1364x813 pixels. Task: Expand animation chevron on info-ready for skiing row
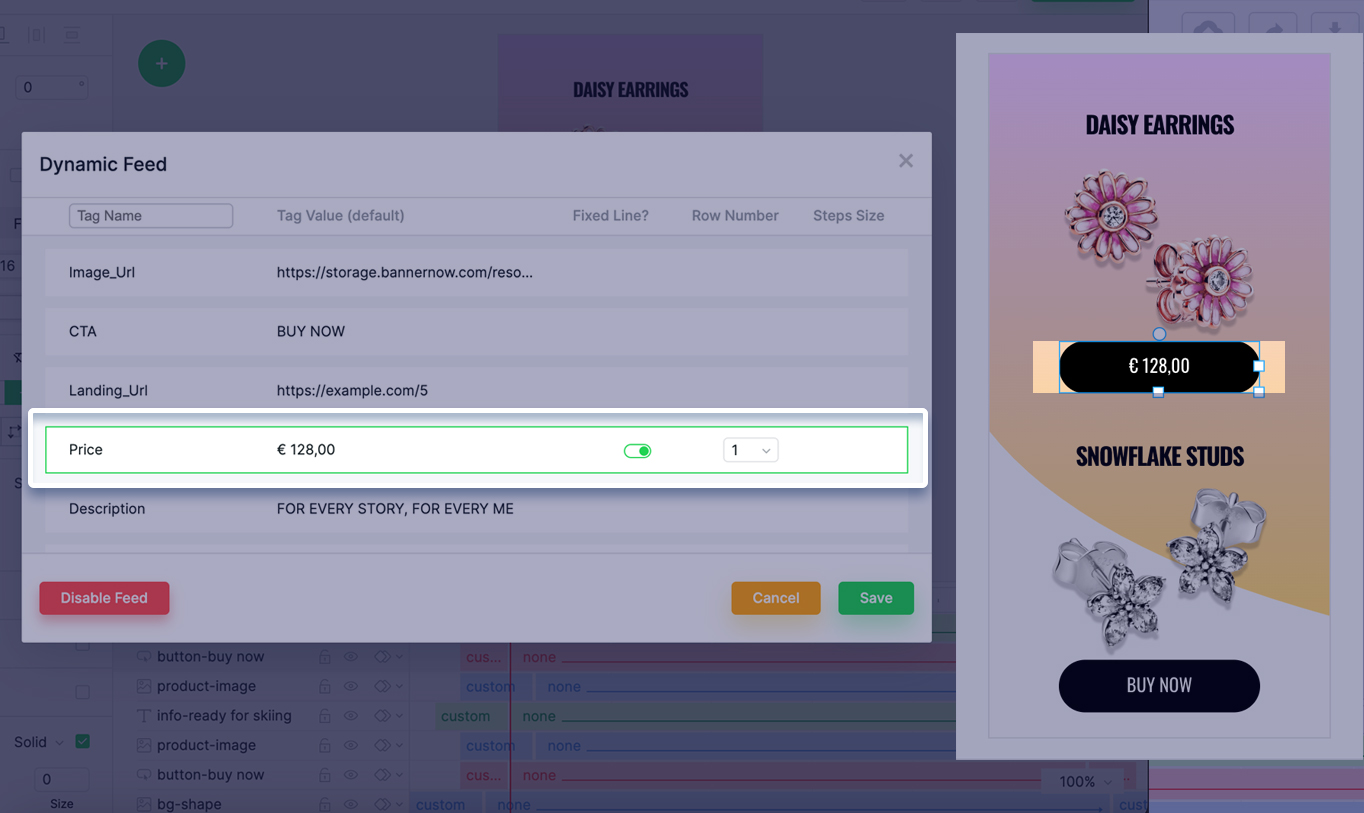(x=400, y=716)
